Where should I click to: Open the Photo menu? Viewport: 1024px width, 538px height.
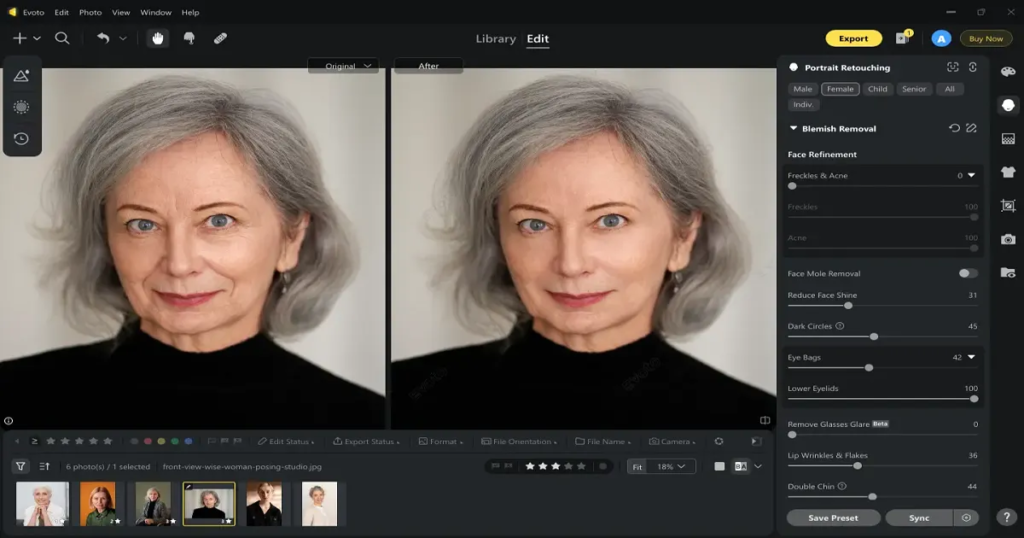[x=90, y=13]
